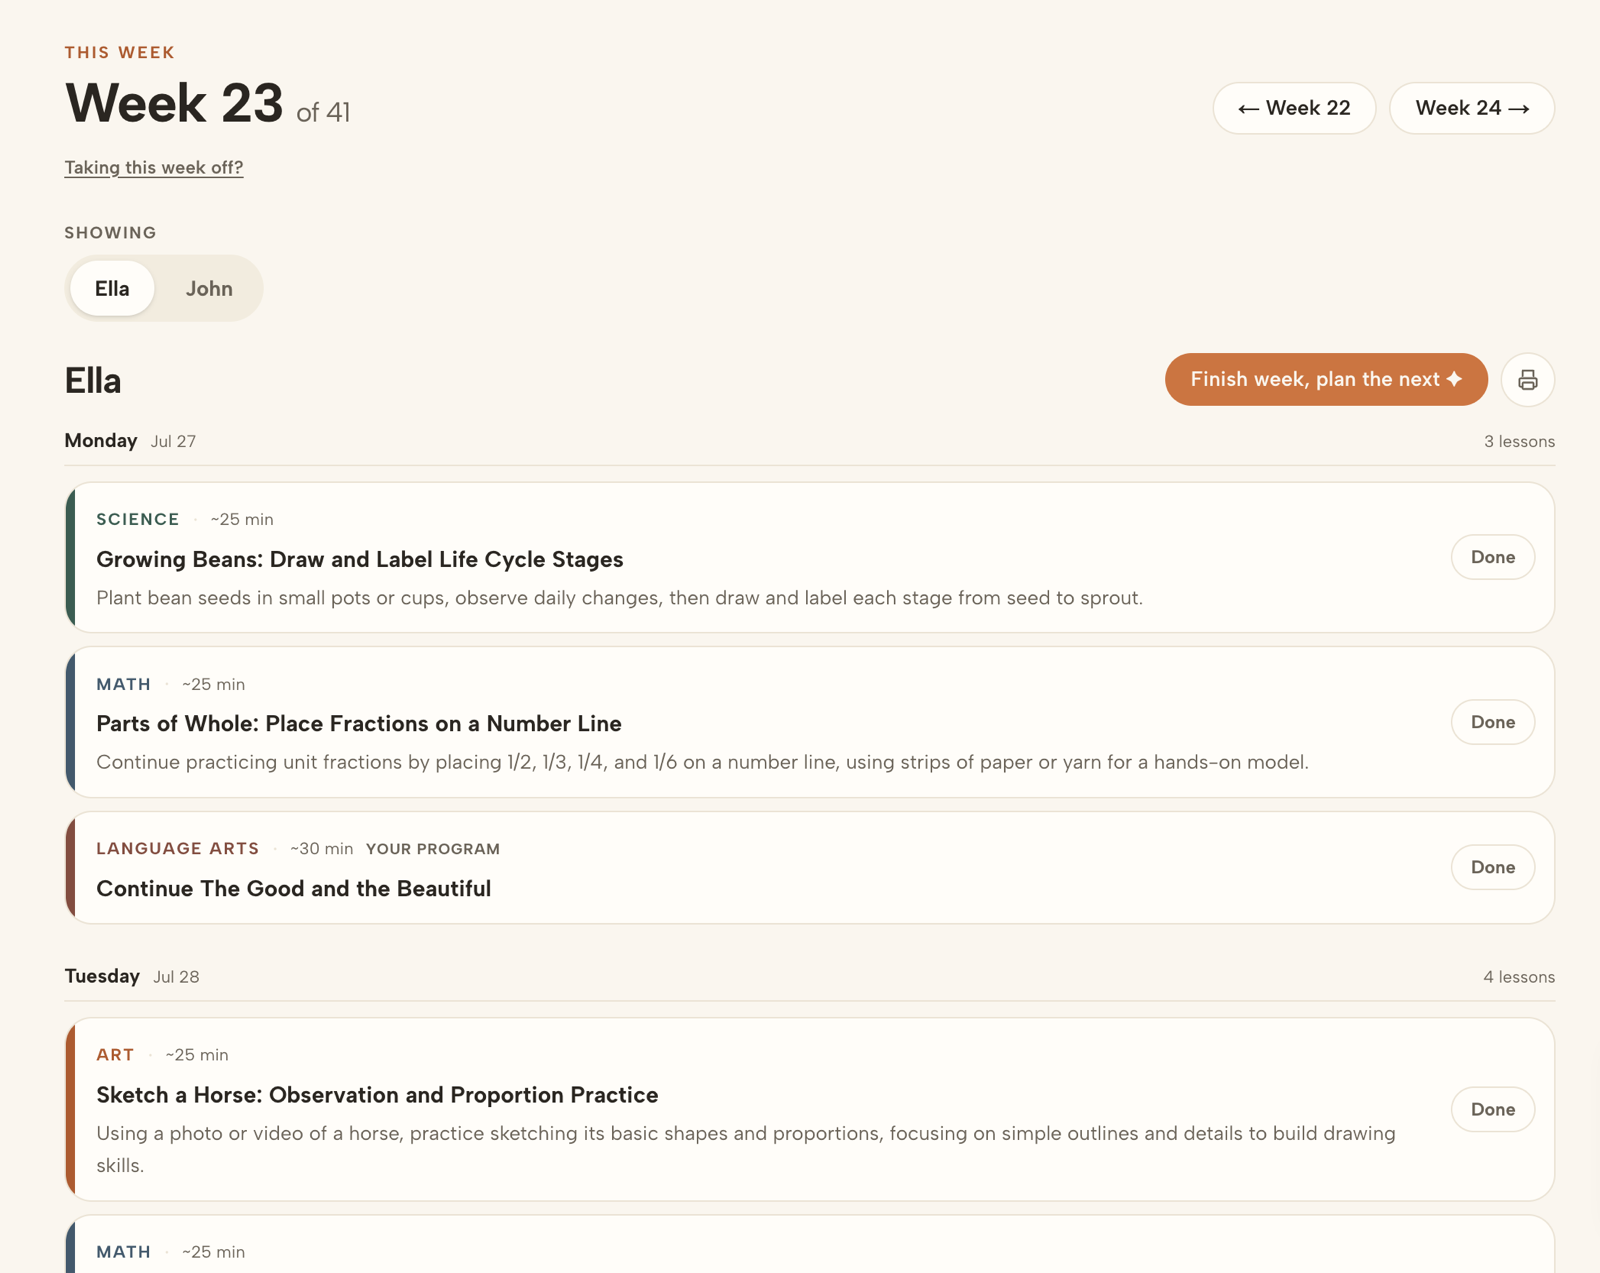Mark Growing Beans science lesson done
Image resolution: width=1600 pixels, height=1273 pixels.
coord(1492,557)
